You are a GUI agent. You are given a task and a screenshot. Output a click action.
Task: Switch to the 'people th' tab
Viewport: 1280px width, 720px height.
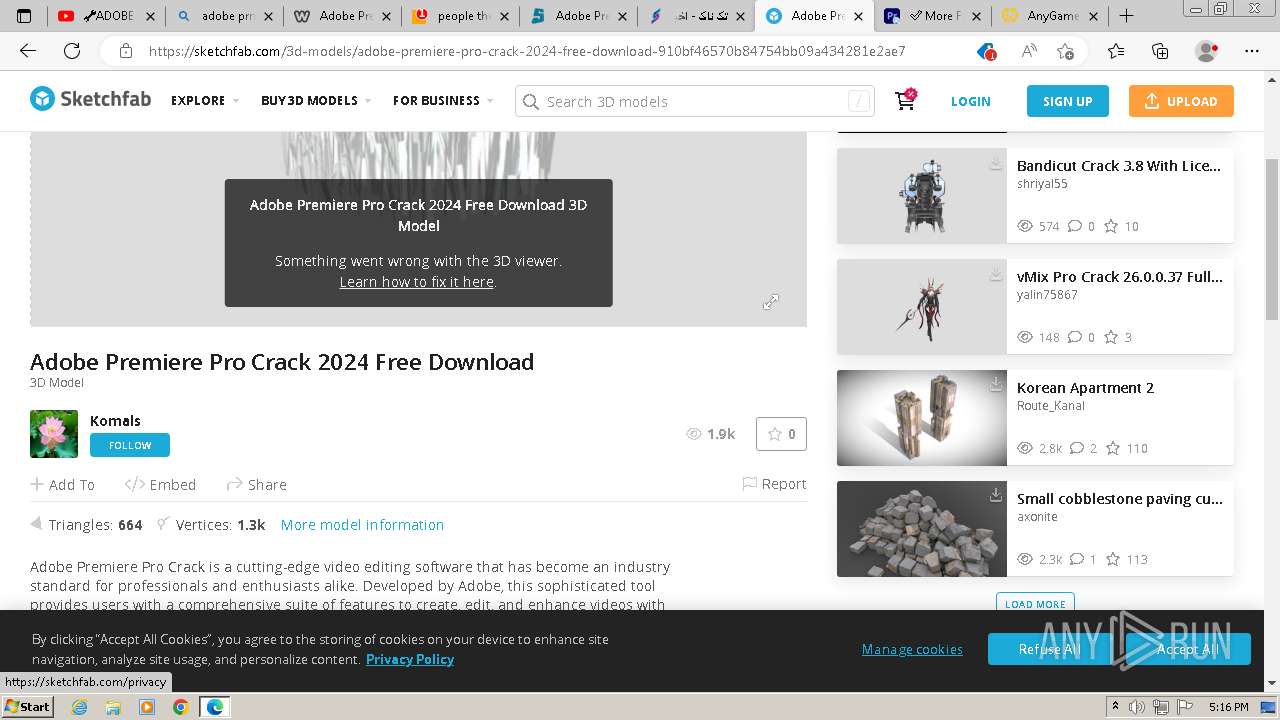click(460, 16)
